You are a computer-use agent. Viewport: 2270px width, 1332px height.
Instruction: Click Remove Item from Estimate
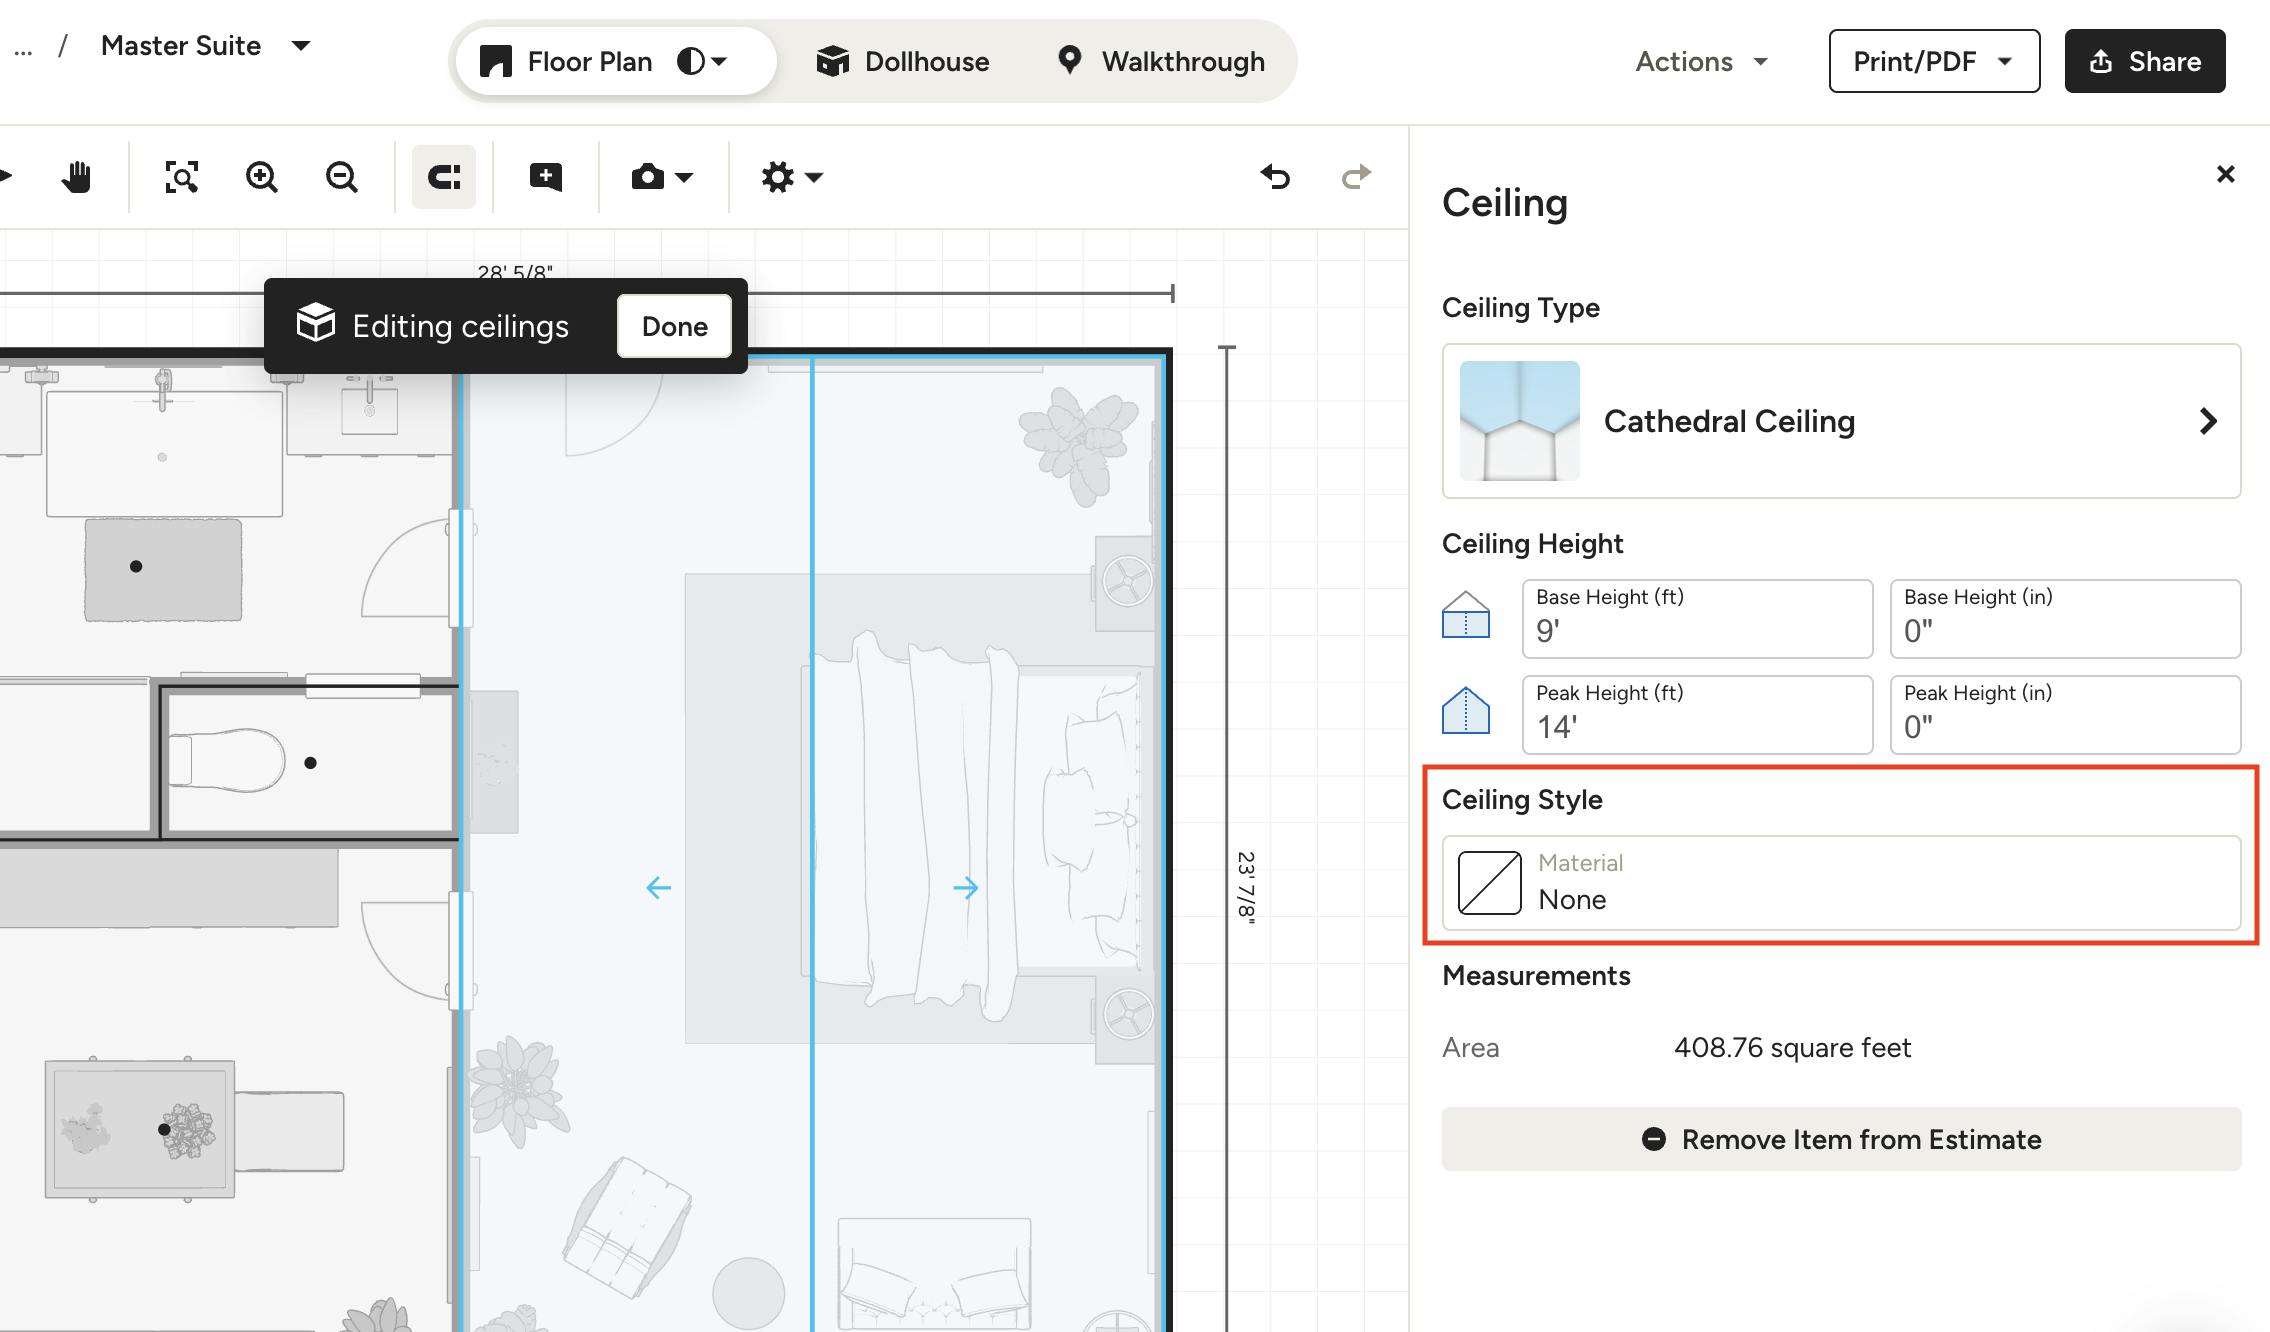point(1841,1139)
